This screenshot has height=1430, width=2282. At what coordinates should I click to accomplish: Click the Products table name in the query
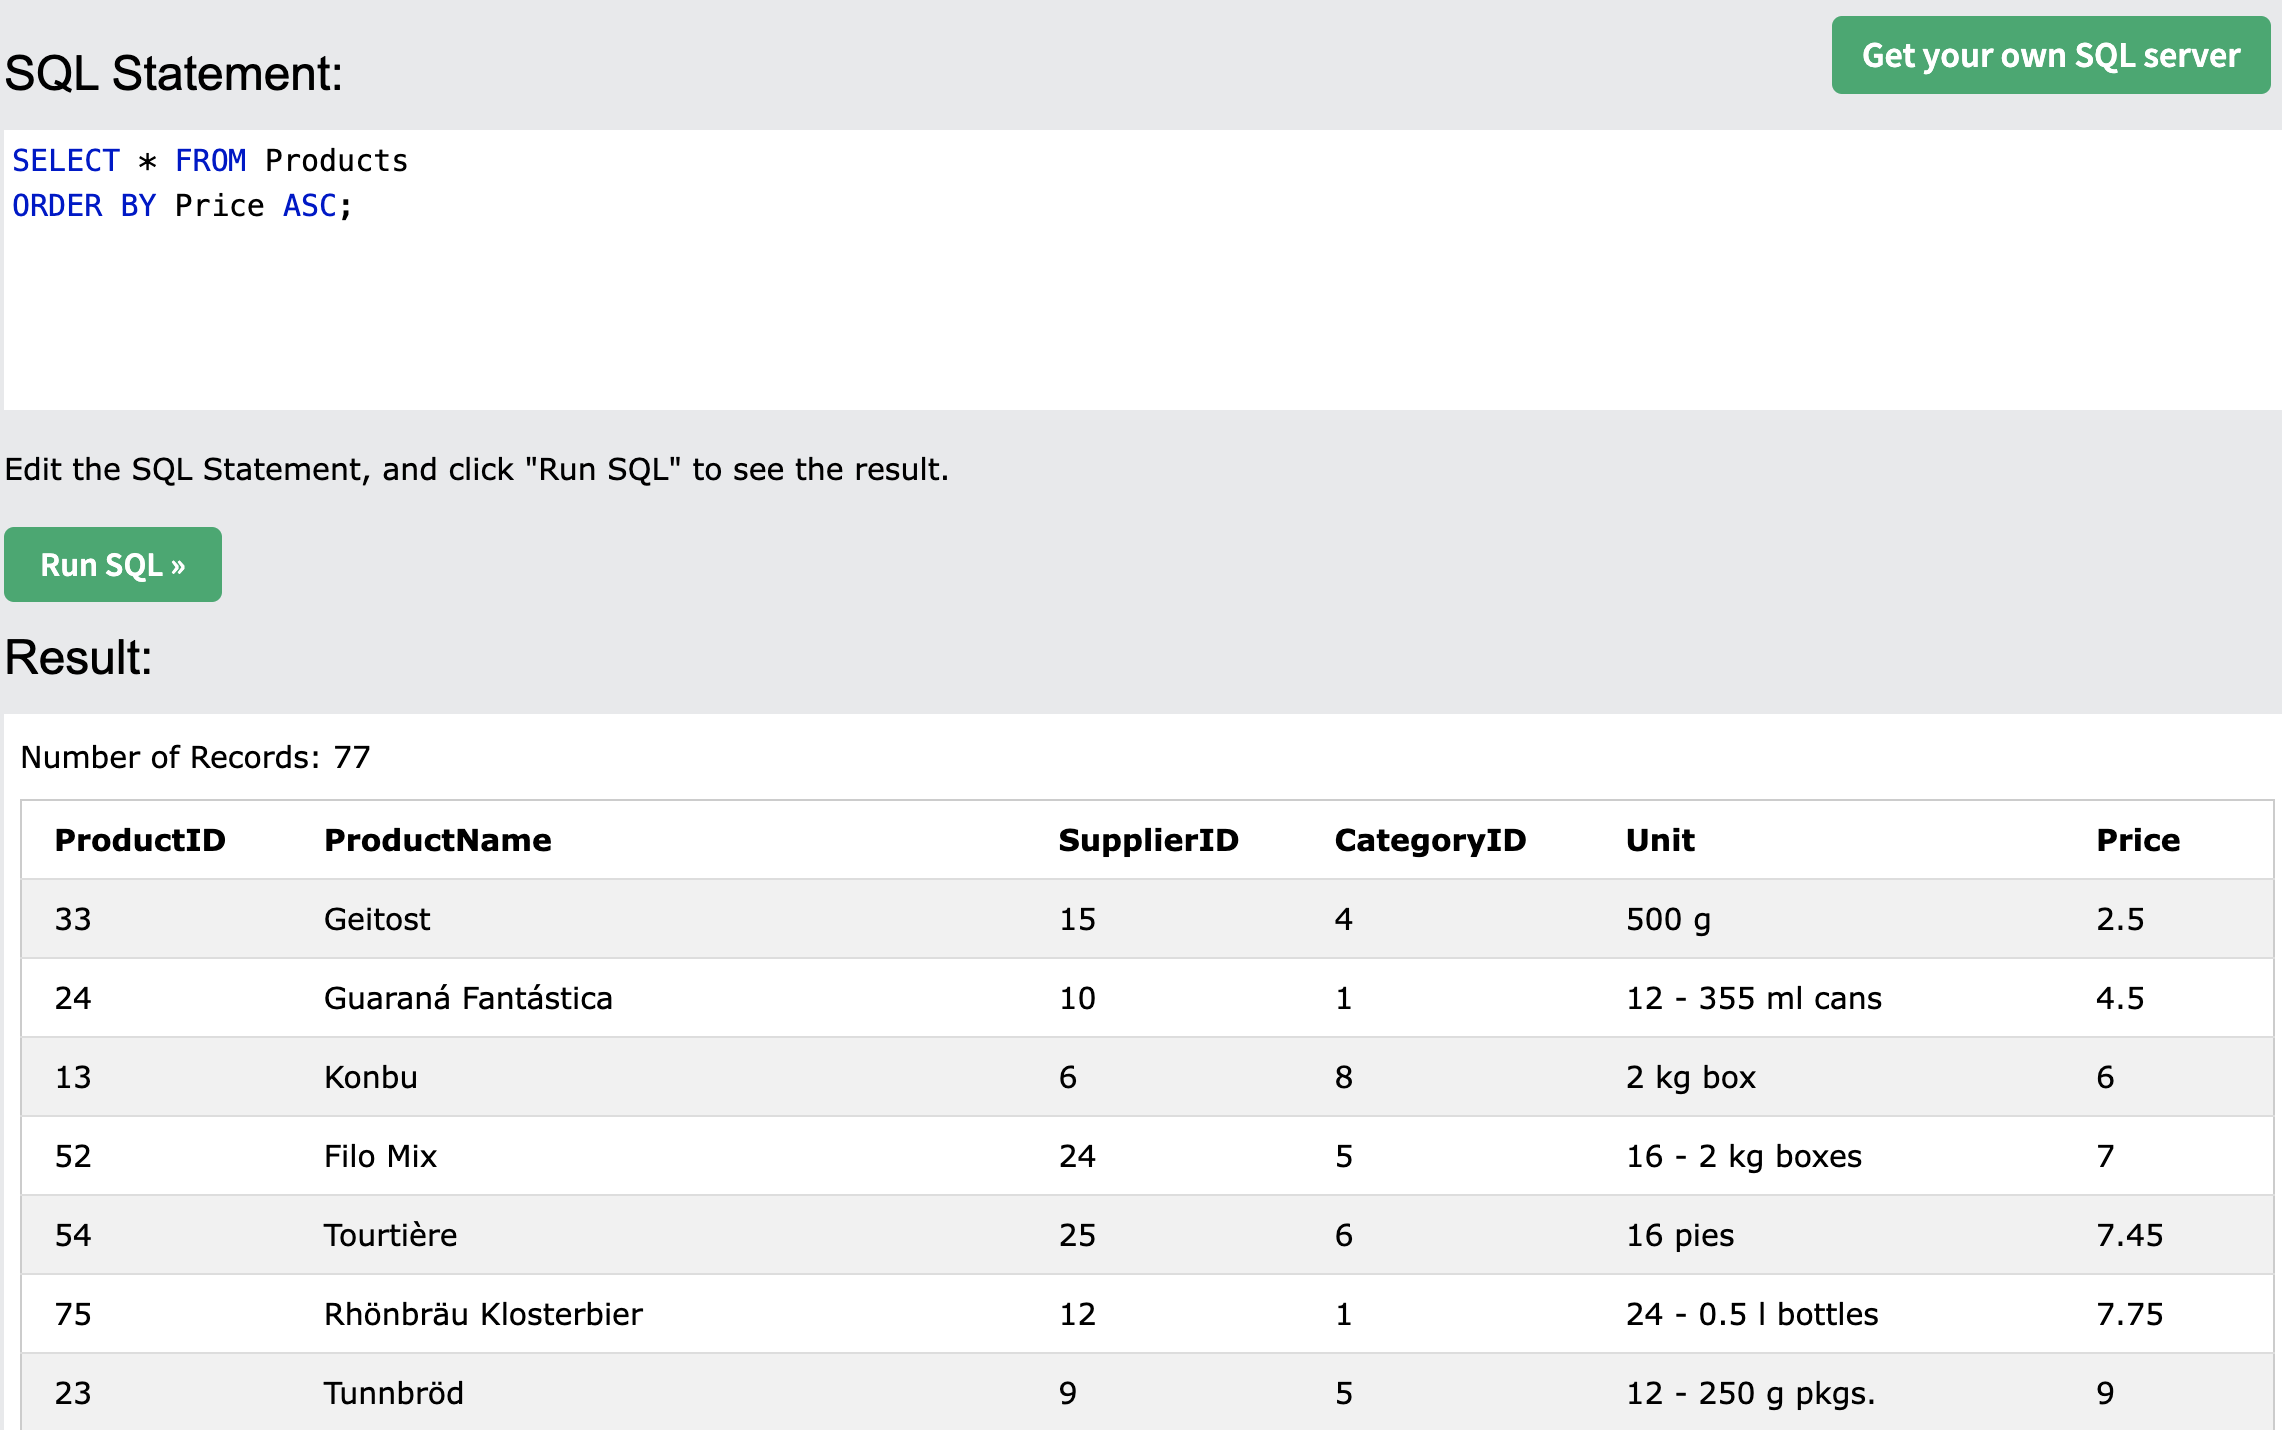point(336,161)
